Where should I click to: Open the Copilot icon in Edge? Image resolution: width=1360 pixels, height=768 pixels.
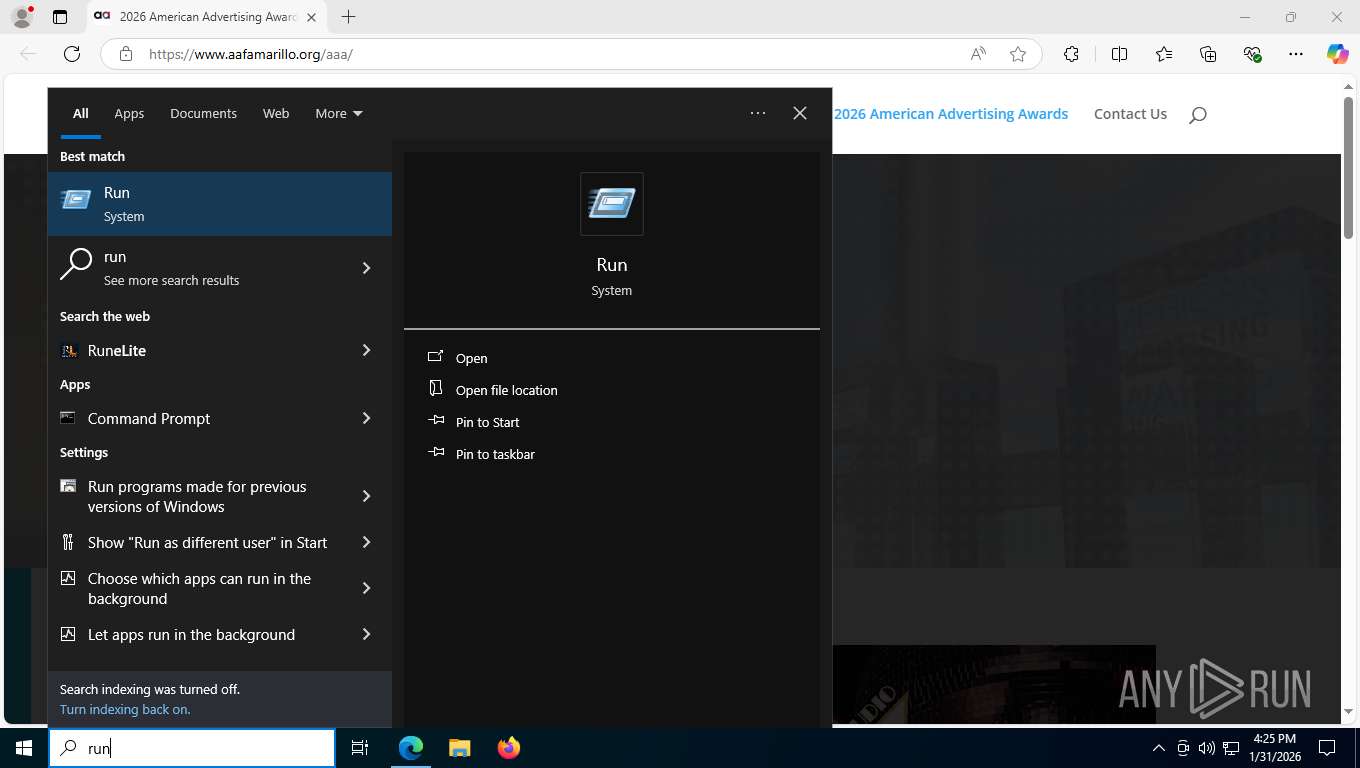point(1338,54)
